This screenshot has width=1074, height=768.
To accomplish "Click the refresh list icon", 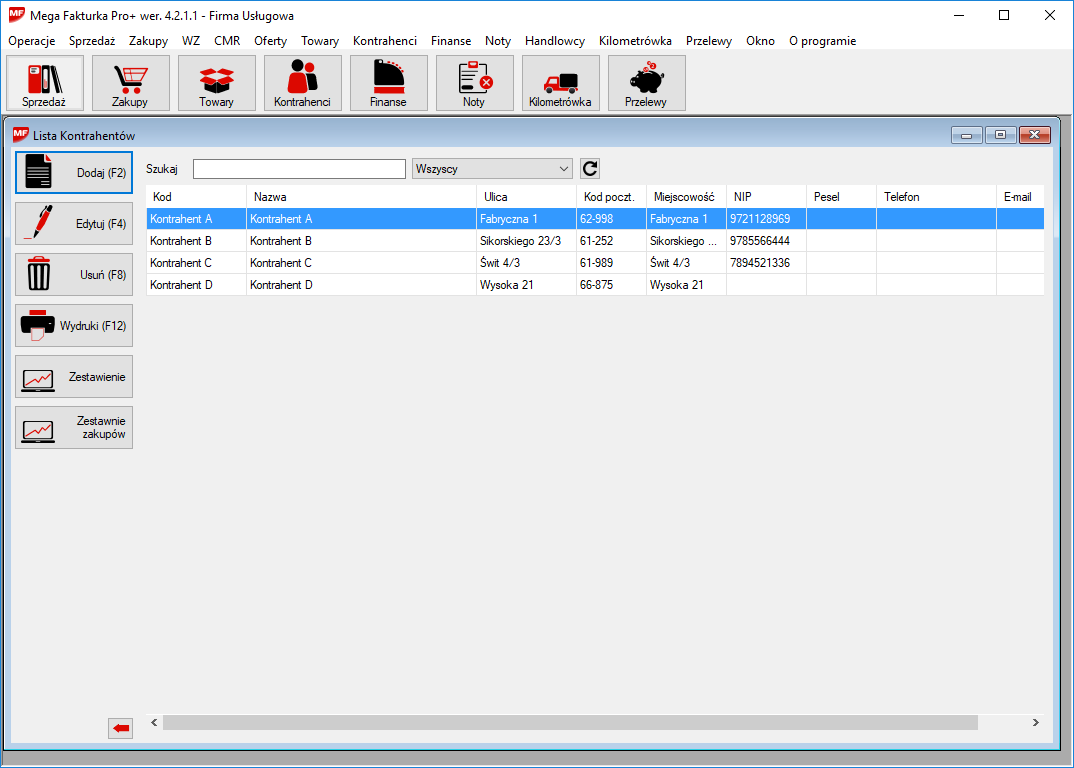I will pos(590,169).
